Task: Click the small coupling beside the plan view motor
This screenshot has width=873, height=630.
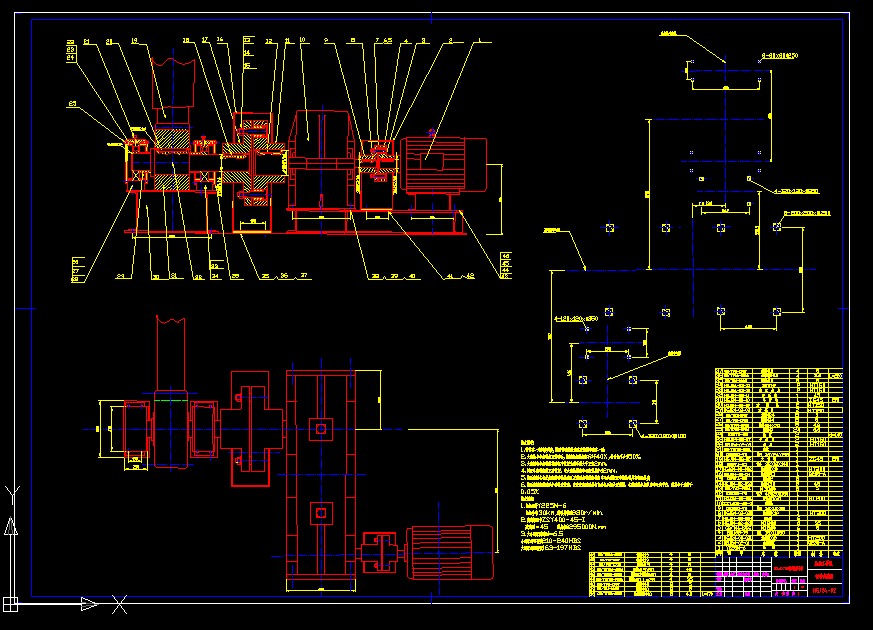Action: [381, 551]
